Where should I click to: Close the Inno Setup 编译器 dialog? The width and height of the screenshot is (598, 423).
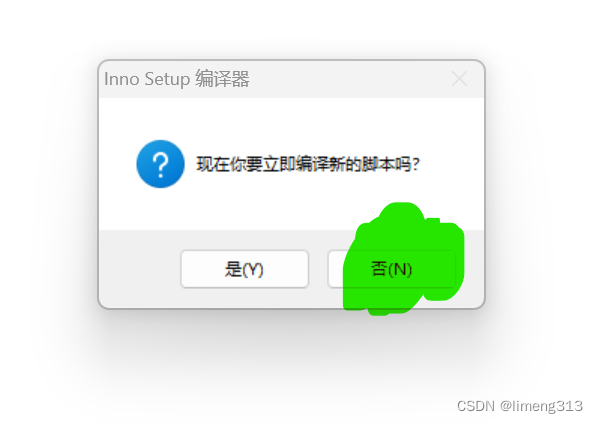click(459, 79)
